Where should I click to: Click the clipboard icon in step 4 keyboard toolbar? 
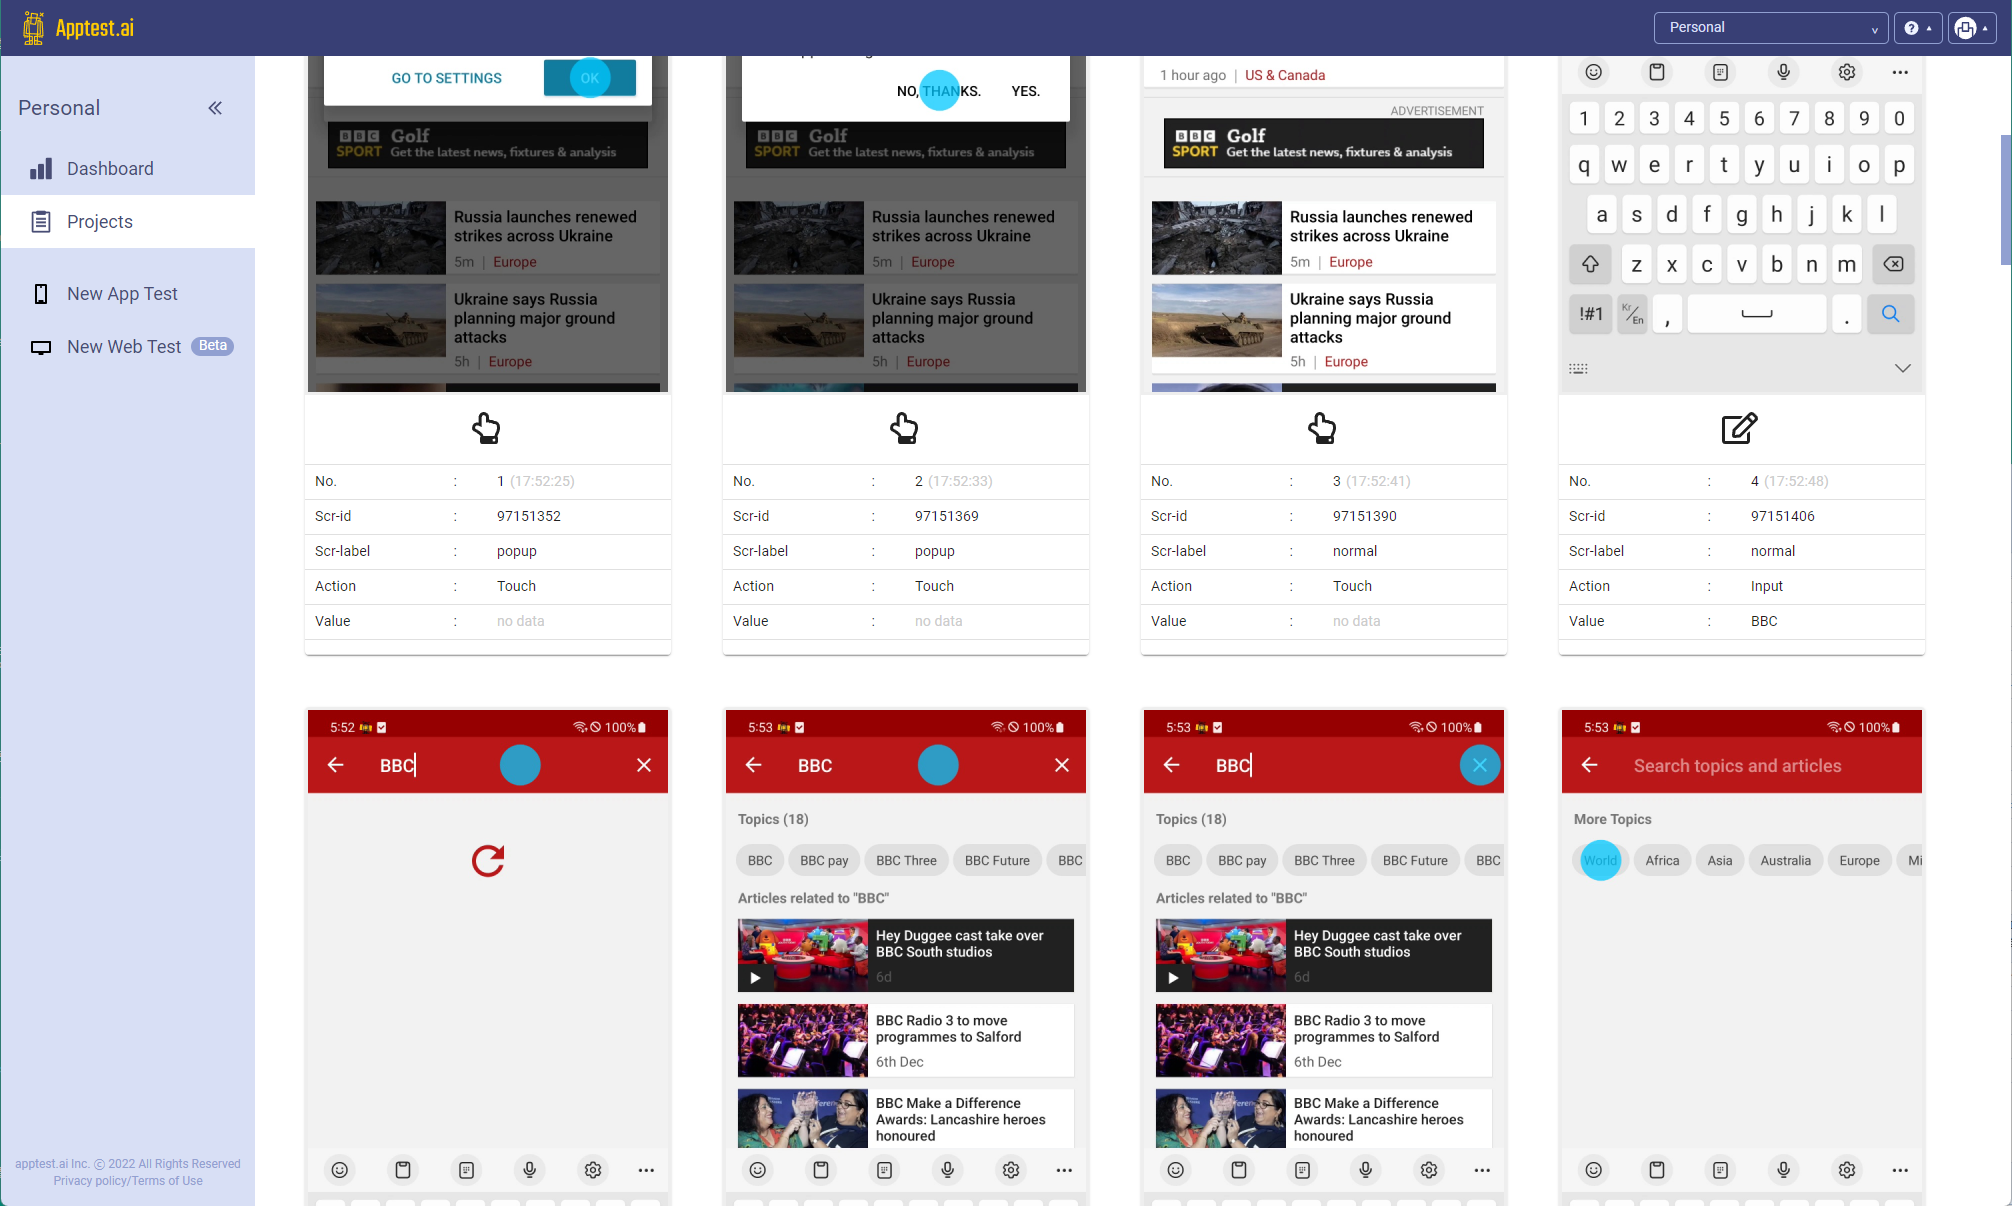1657,72
